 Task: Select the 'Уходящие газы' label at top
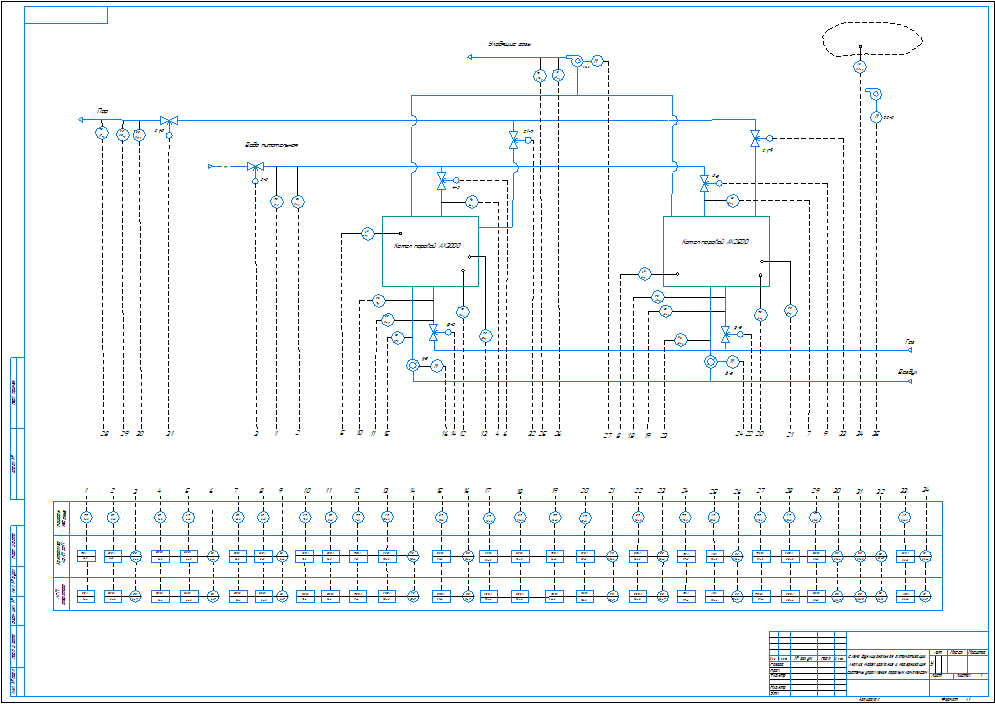(508, 44)
